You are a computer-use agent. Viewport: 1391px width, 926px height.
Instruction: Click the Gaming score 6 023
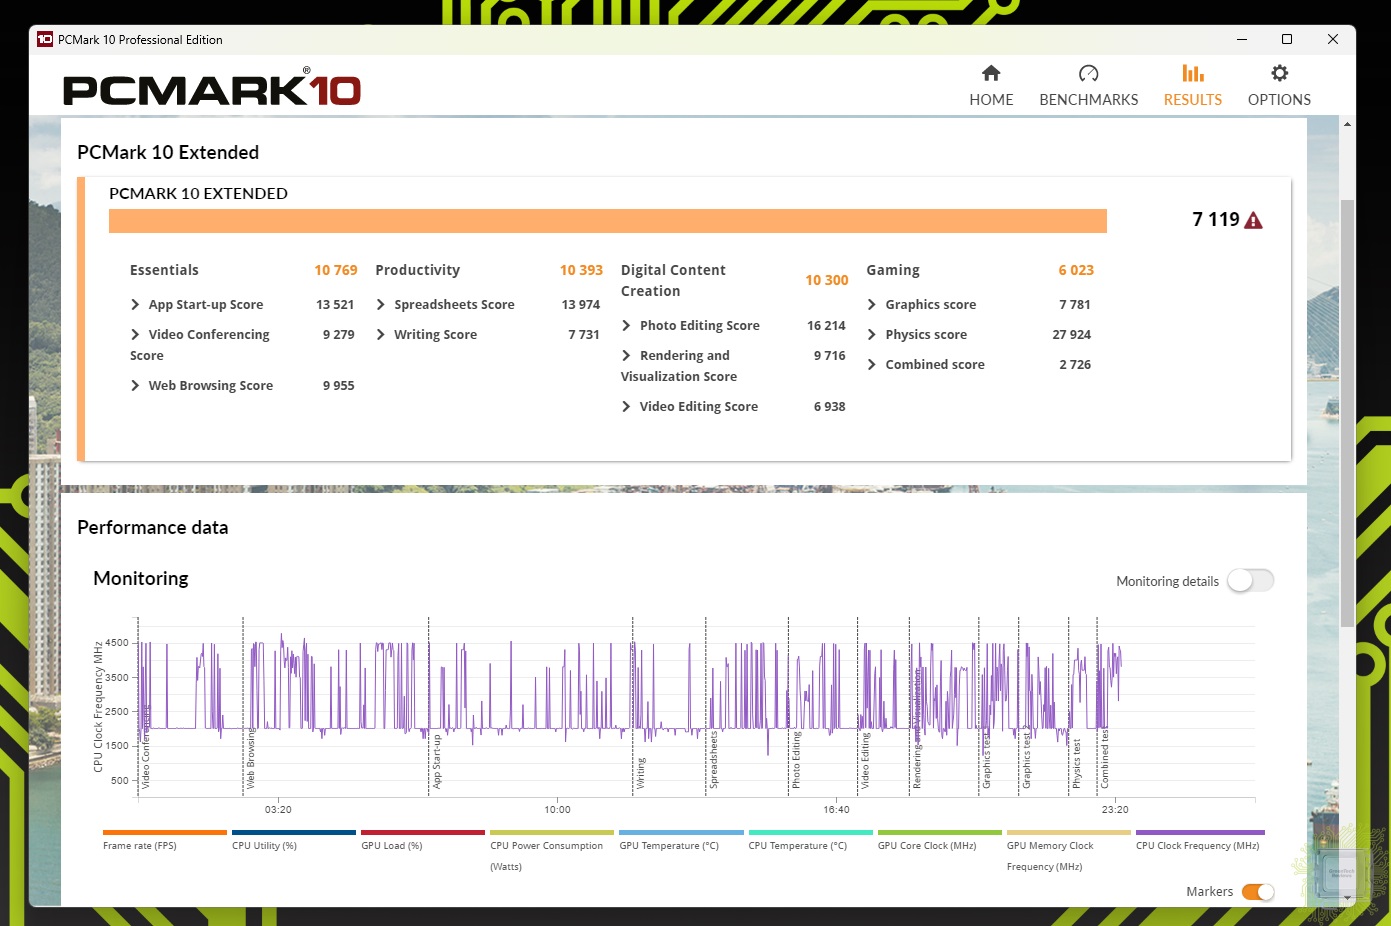coord(1076,270)
